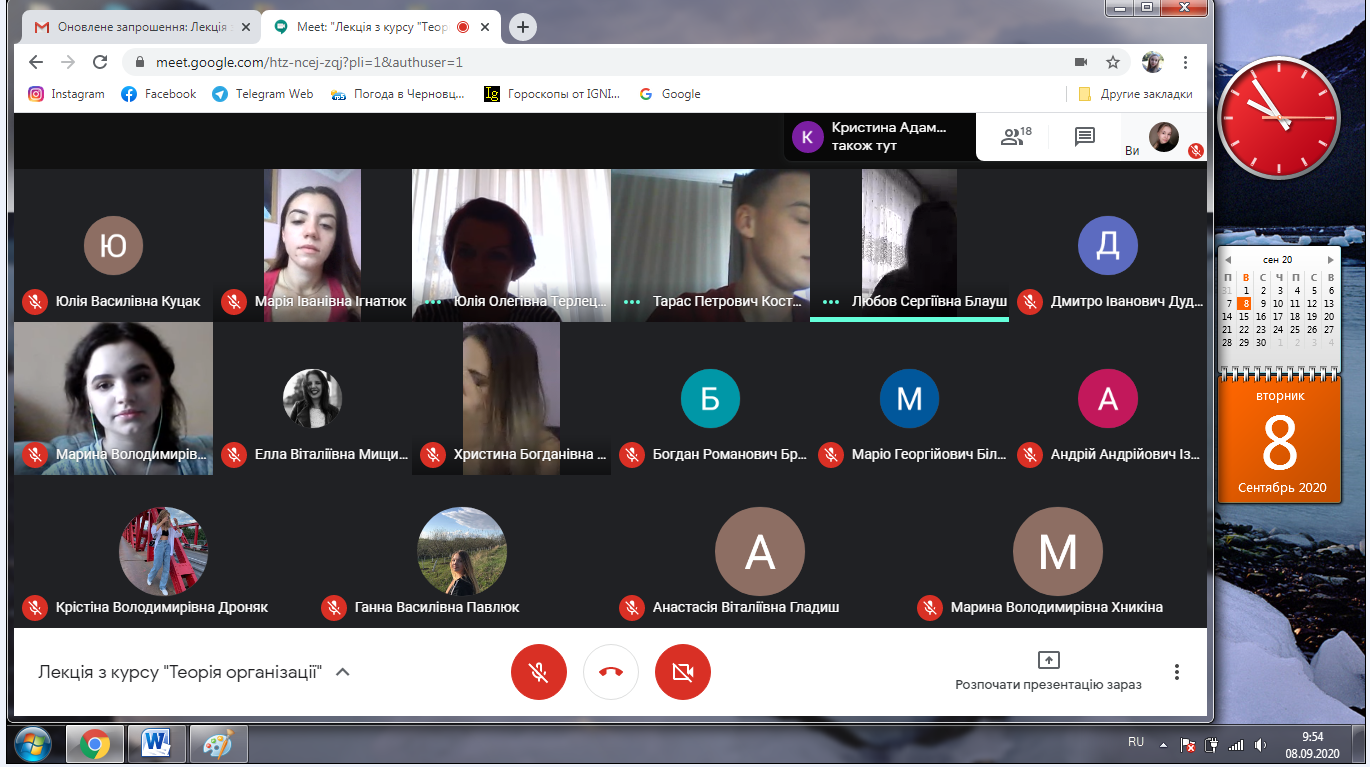
Task: Show hidden system tray icons arrow
Action: point(1163,745)
